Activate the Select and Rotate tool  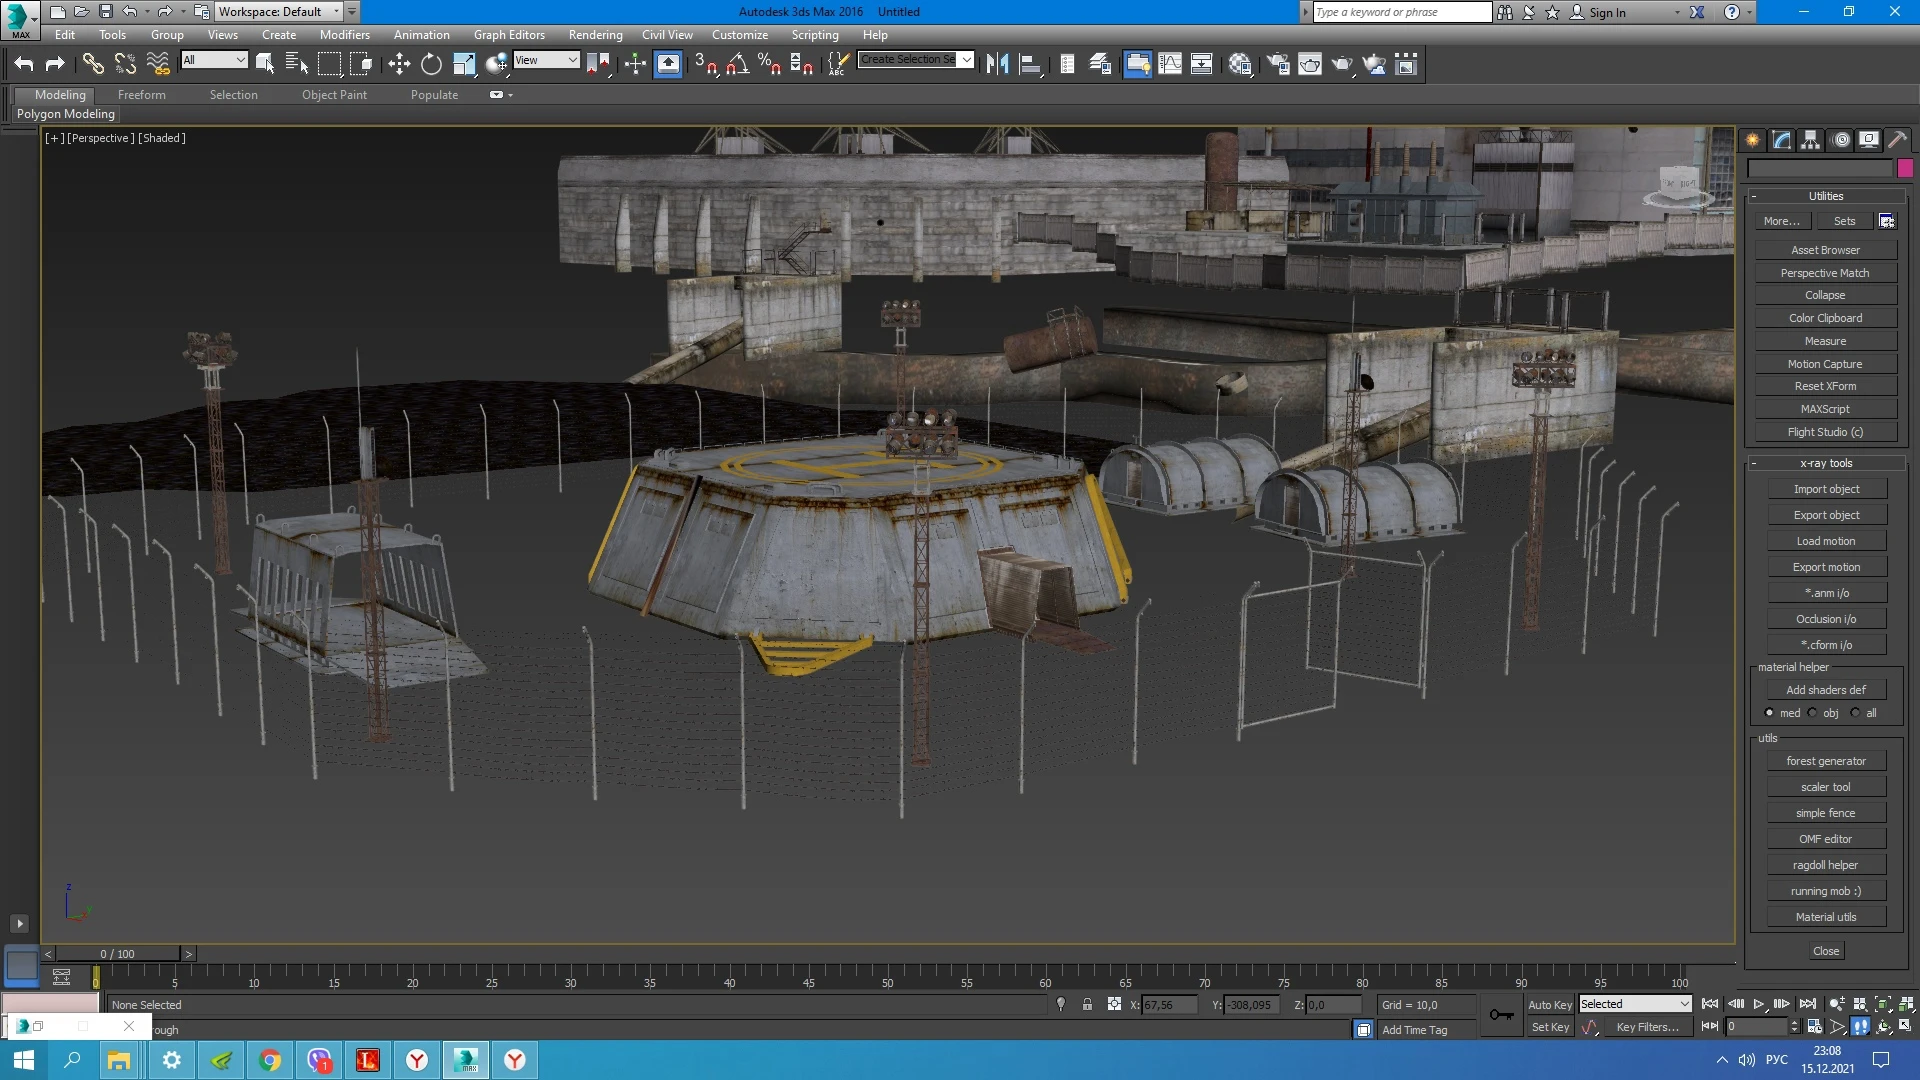431,64
